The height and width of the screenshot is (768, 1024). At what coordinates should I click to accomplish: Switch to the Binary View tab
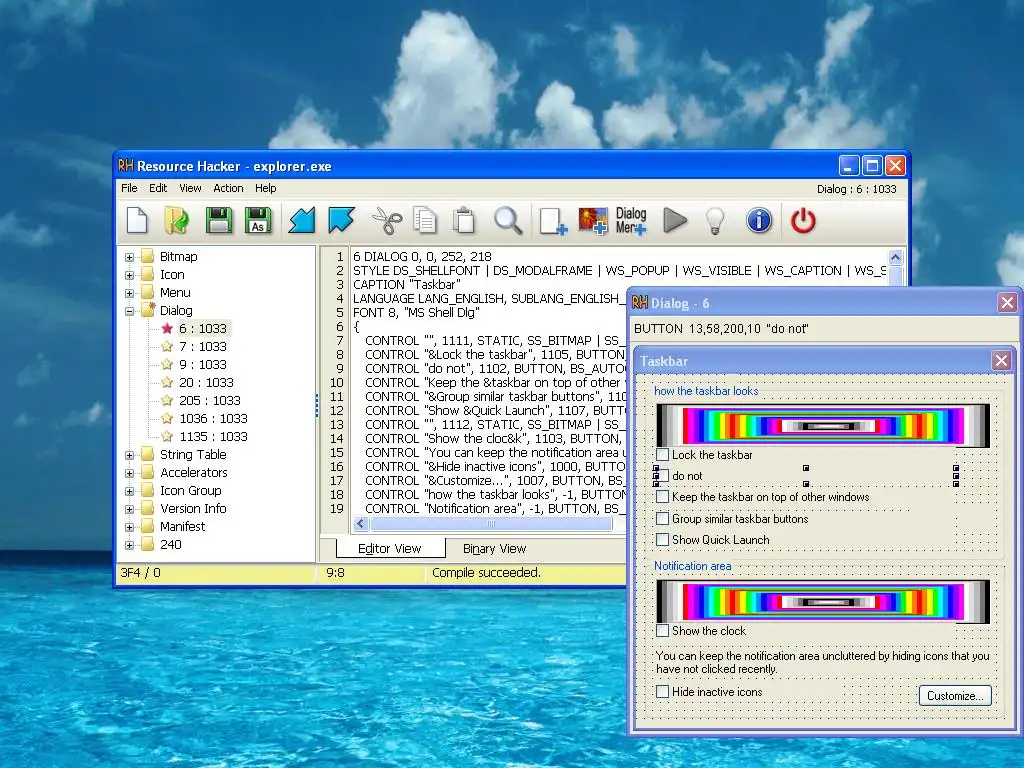pyautogui.click(x=494, y=549)
